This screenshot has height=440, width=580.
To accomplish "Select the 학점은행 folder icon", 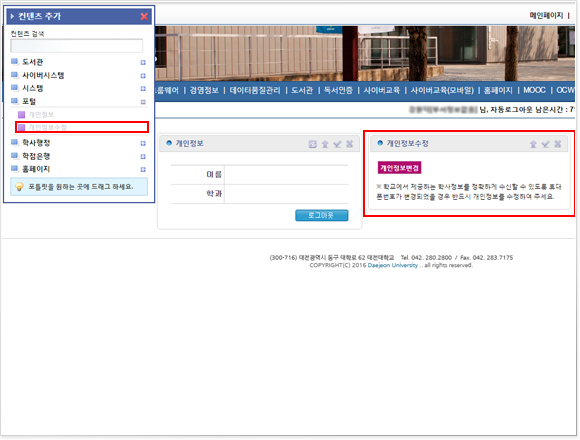I will [14, 156].
